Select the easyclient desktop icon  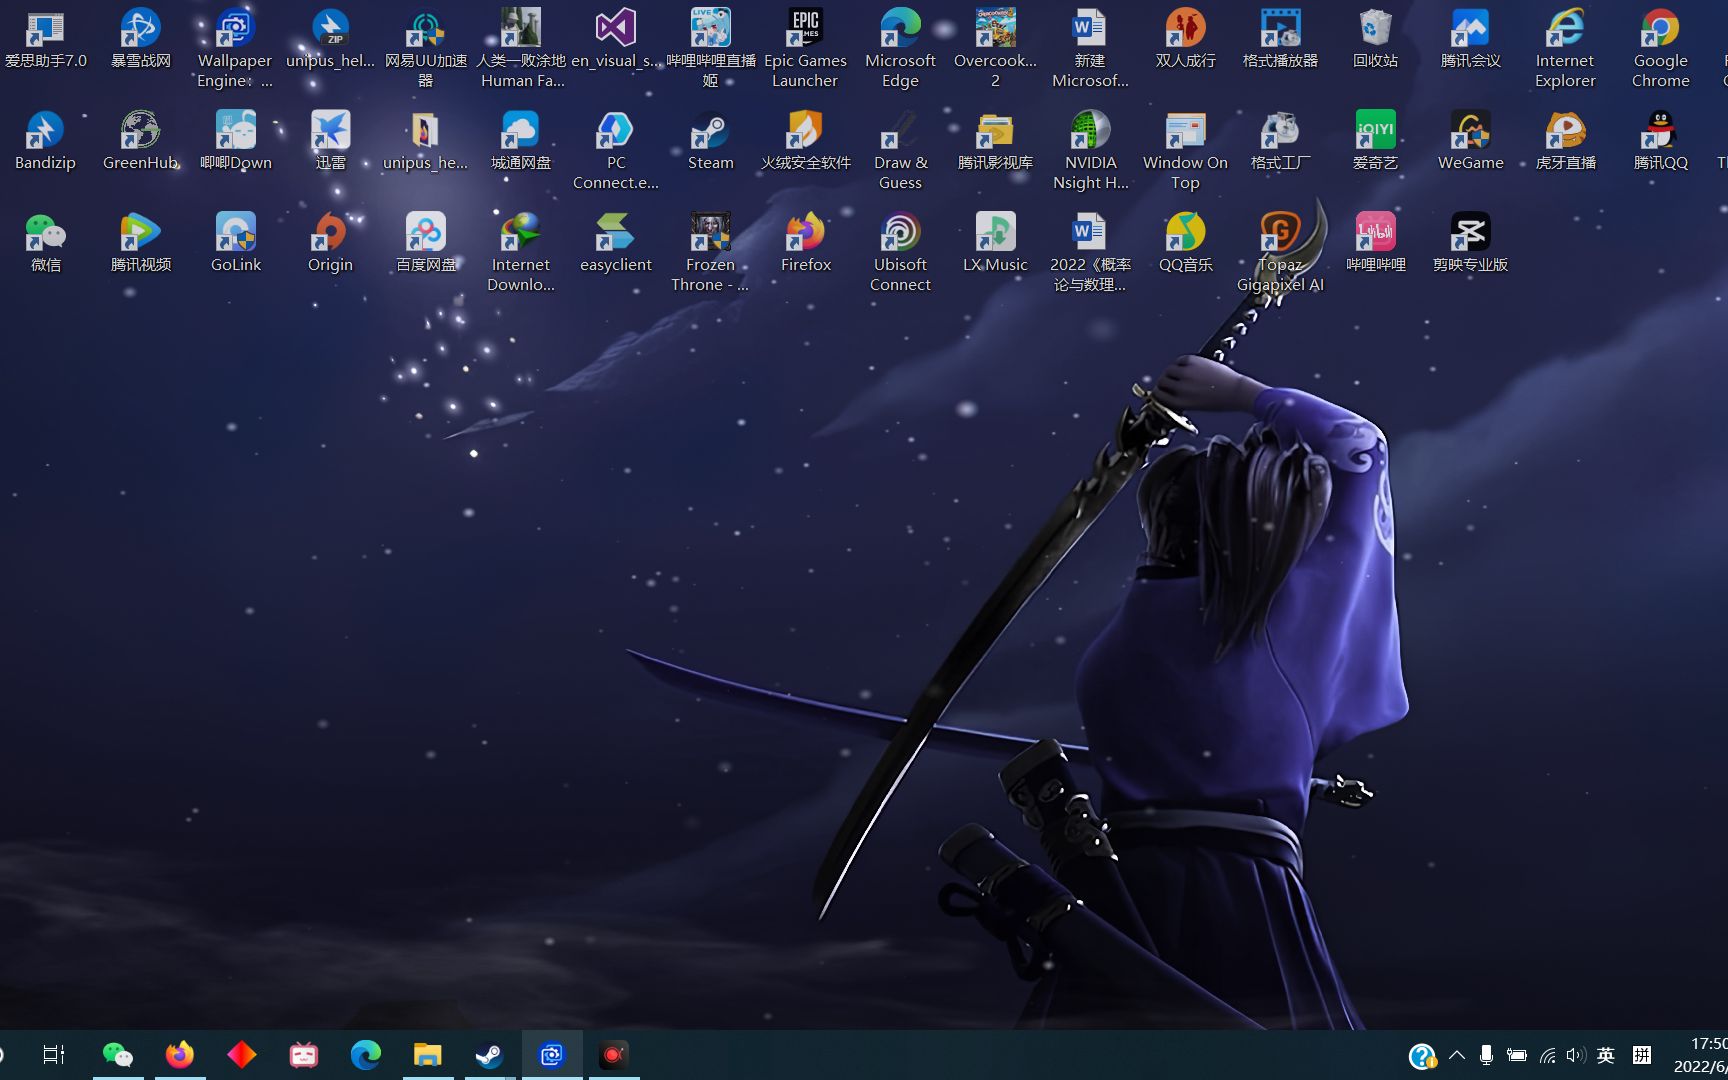[x=615, y=244]
